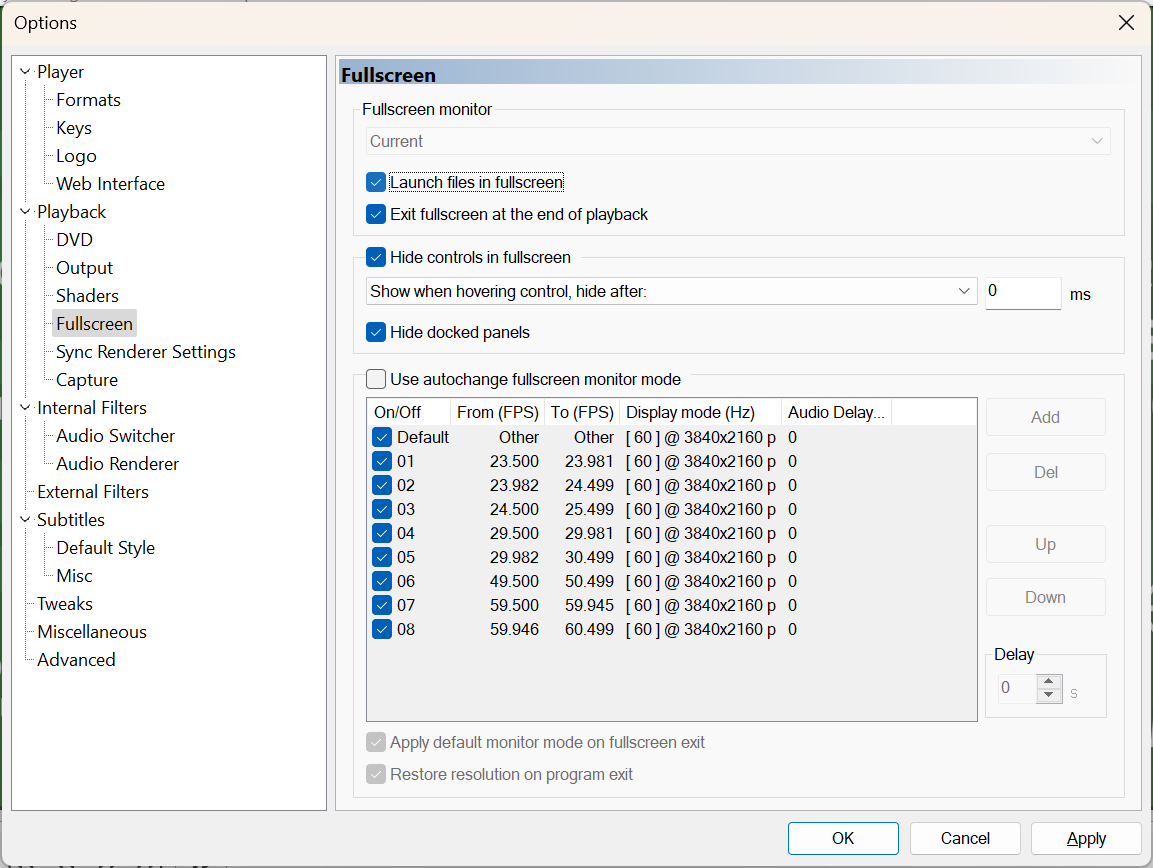Select the Tweaks settings page

pyautogui.click(x=64, y=603)
